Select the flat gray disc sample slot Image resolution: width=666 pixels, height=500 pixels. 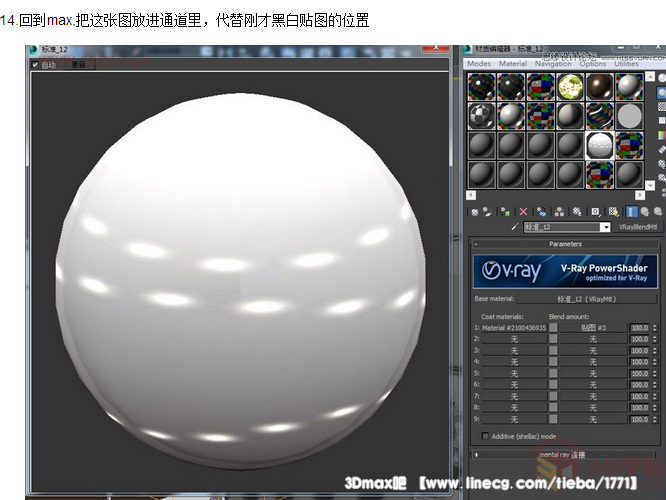(x=629, y=116)
